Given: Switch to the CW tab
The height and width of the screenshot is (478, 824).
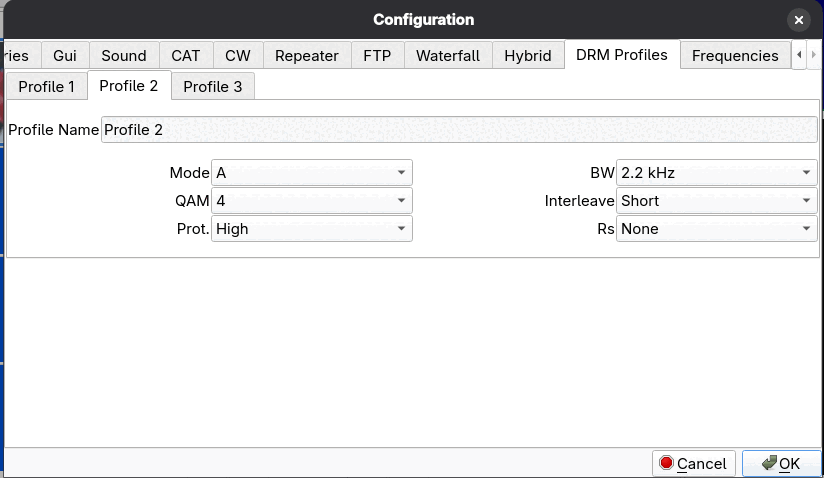Looking at the screenshot, I should click(x=238, y=55).
